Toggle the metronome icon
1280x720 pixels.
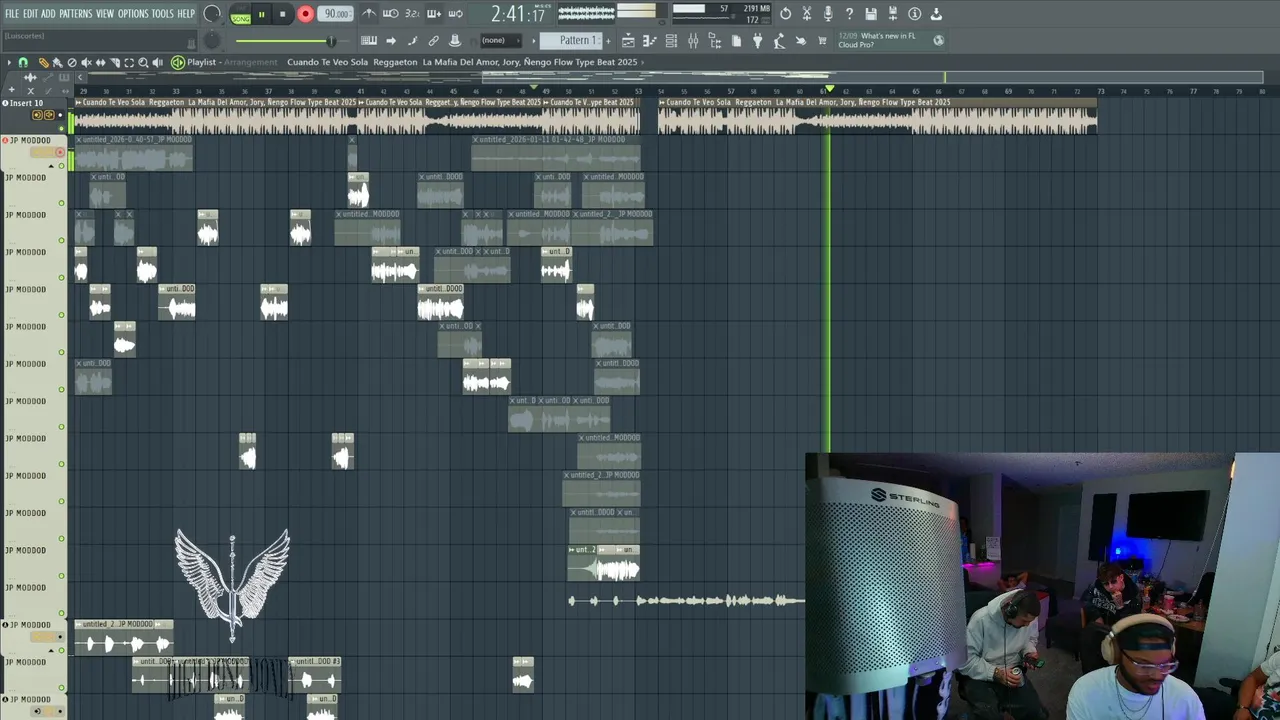click(369, 14)
